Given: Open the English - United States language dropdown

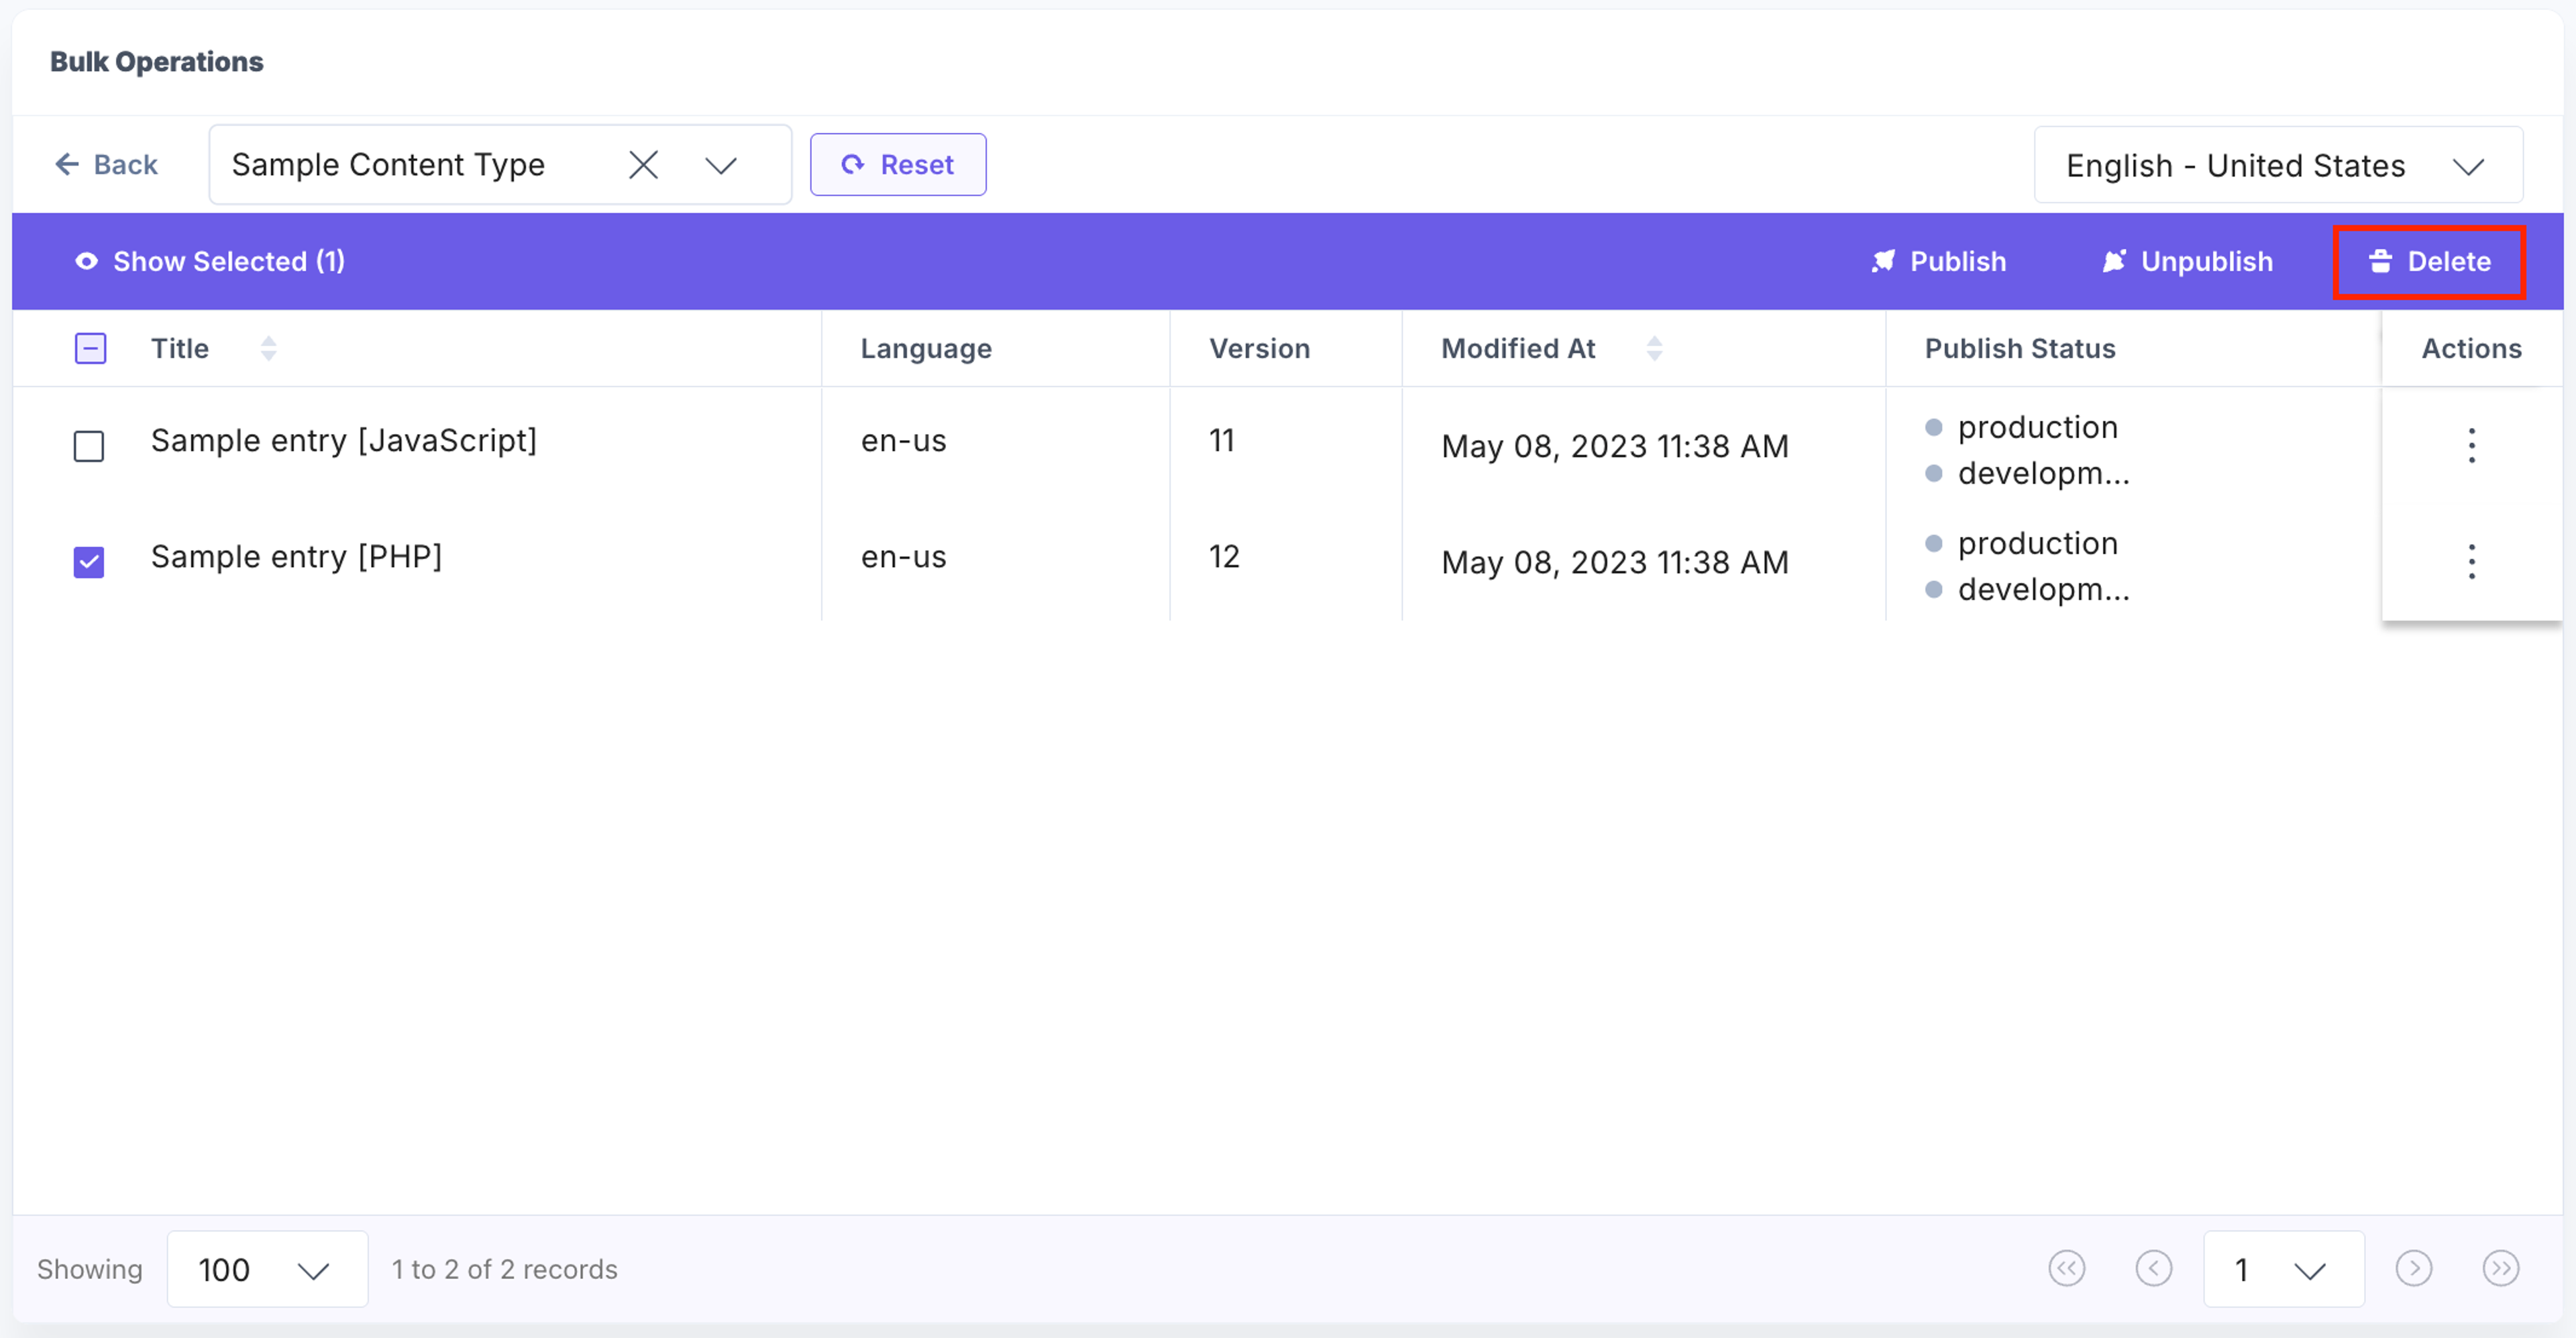Looking at the screenshot, I should [x=2278, y=165].
